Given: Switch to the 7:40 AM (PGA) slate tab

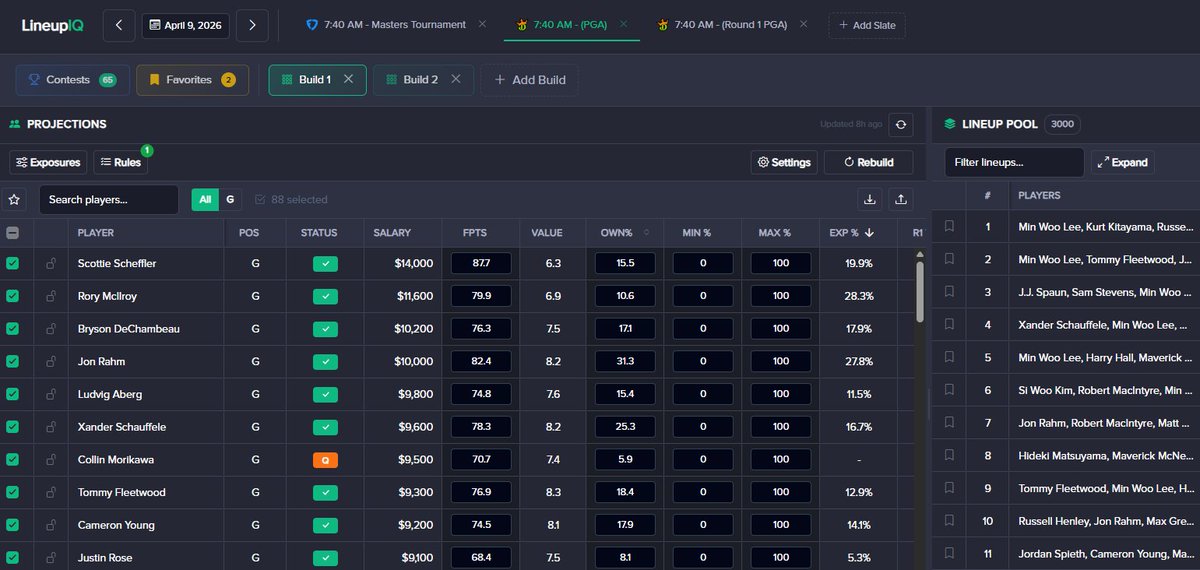Looking at the screenshot, I should point(563,24).
